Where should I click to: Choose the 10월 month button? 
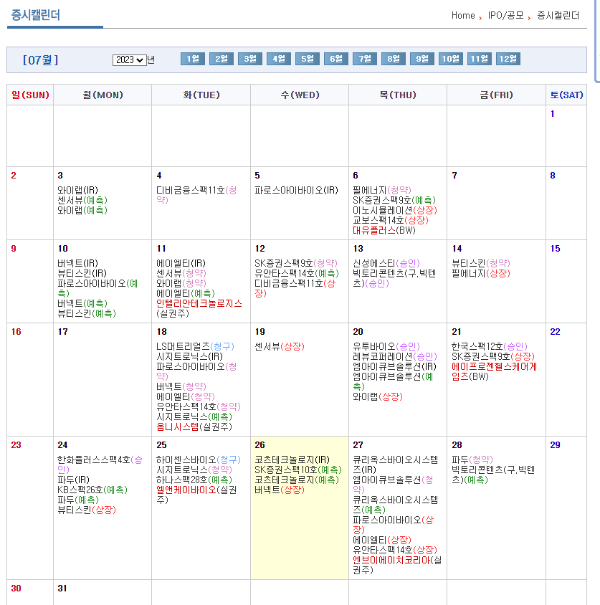pyautogui.click(x=450, y=59)
